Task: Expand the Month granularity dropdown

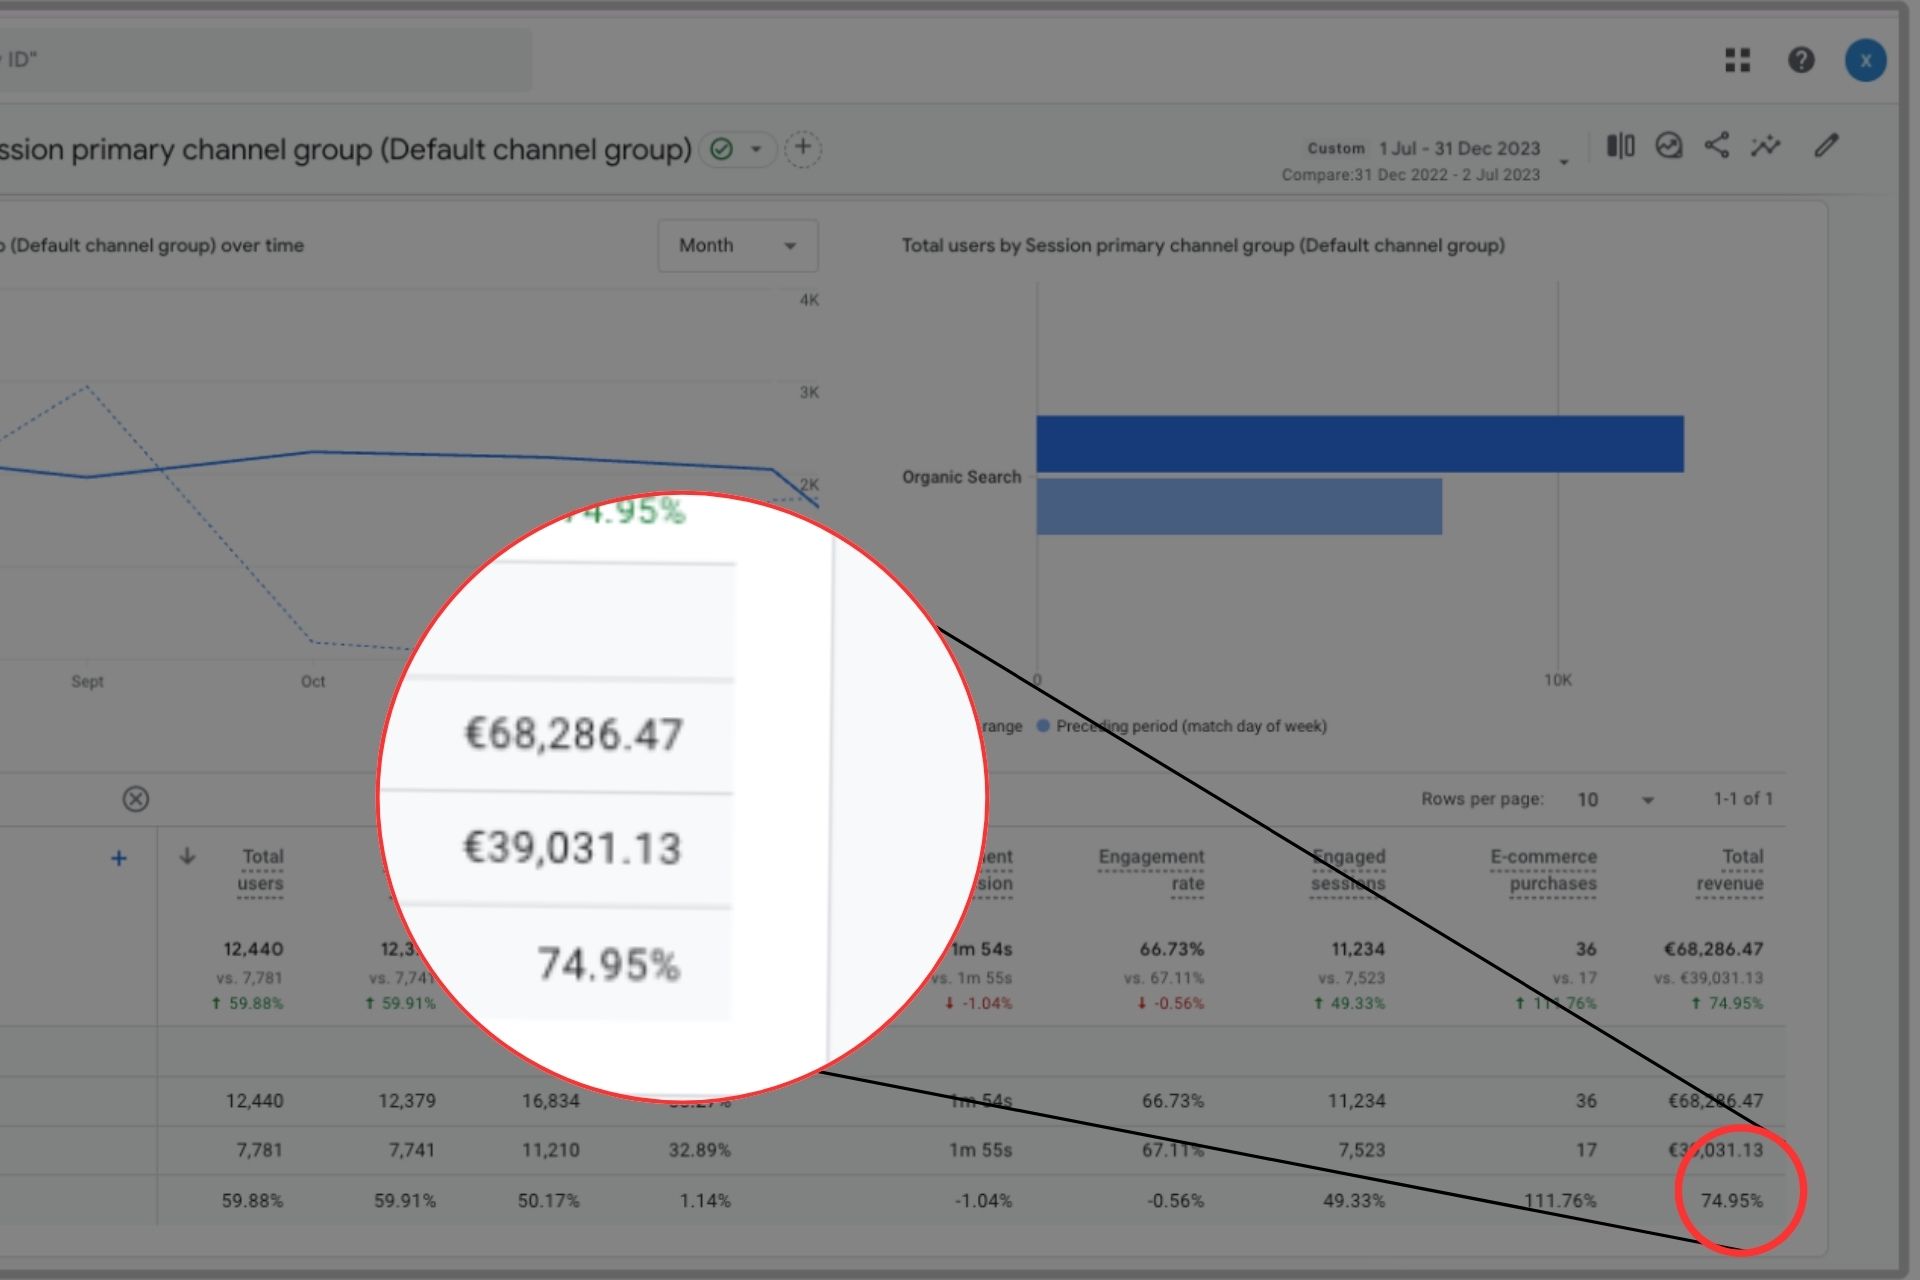Action: coord(737,246)
